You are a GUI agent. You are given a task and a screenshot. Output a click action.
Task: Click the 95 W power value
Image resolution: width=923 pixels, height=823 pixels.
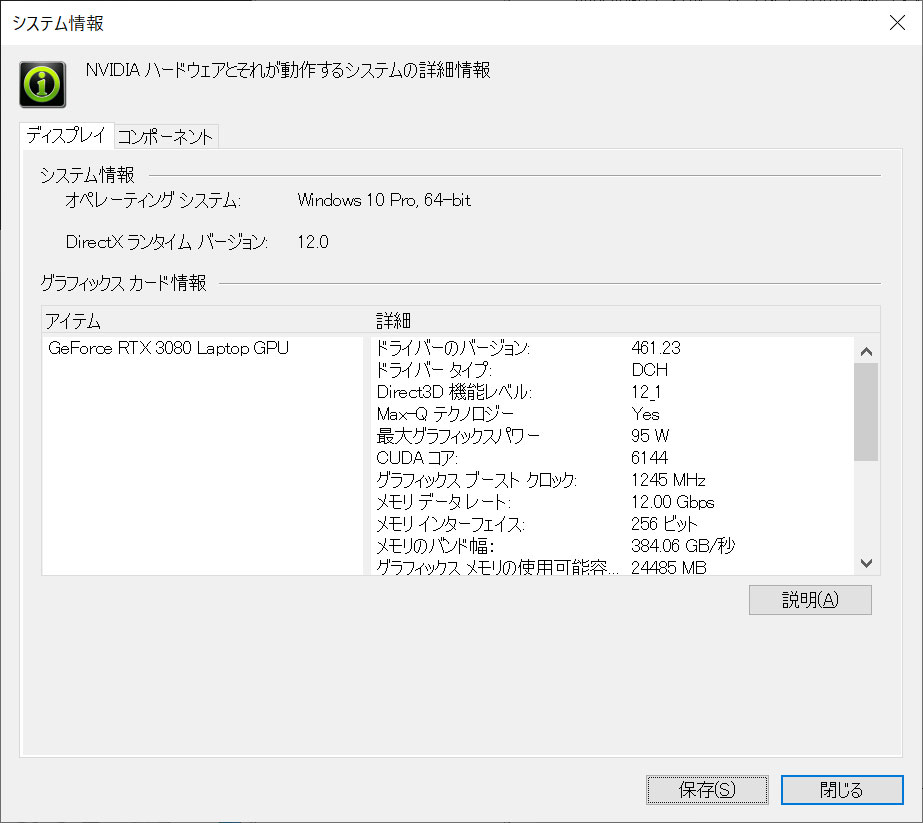tap(650, 436)
